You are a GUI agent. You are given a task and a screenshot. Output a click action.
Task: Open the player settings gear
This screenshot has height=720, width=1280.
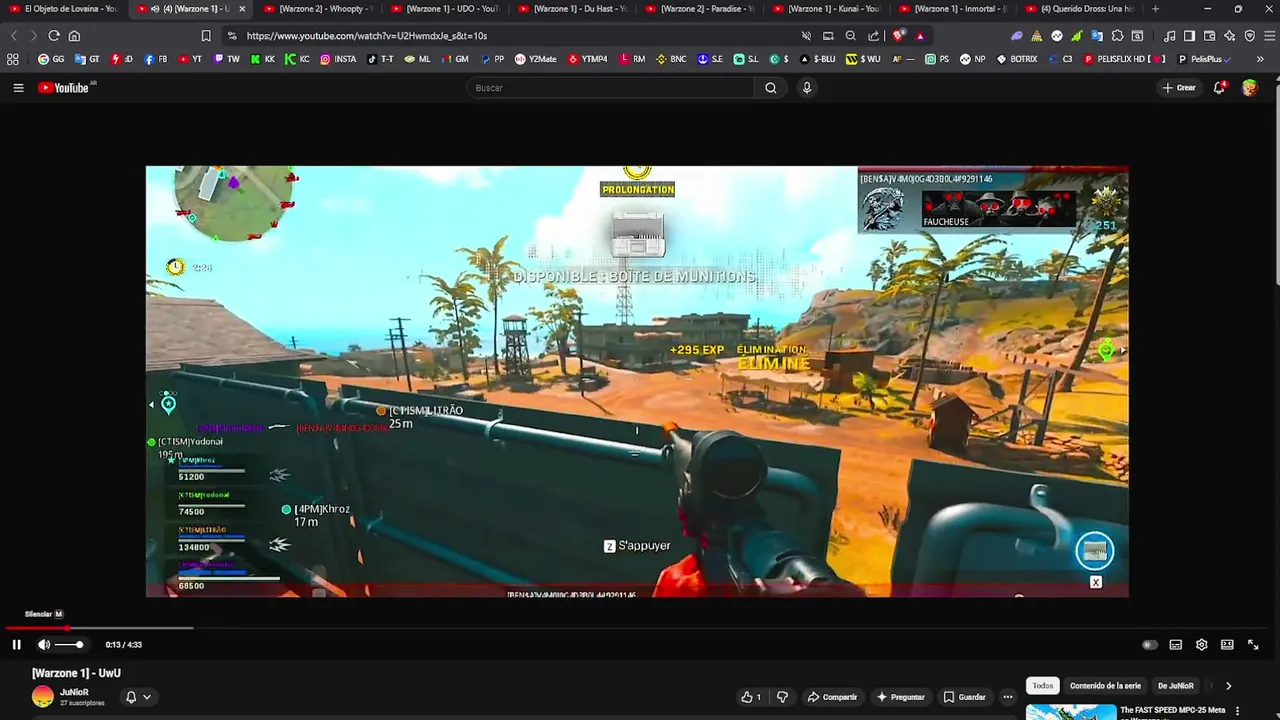click(x=1202, y=645)
